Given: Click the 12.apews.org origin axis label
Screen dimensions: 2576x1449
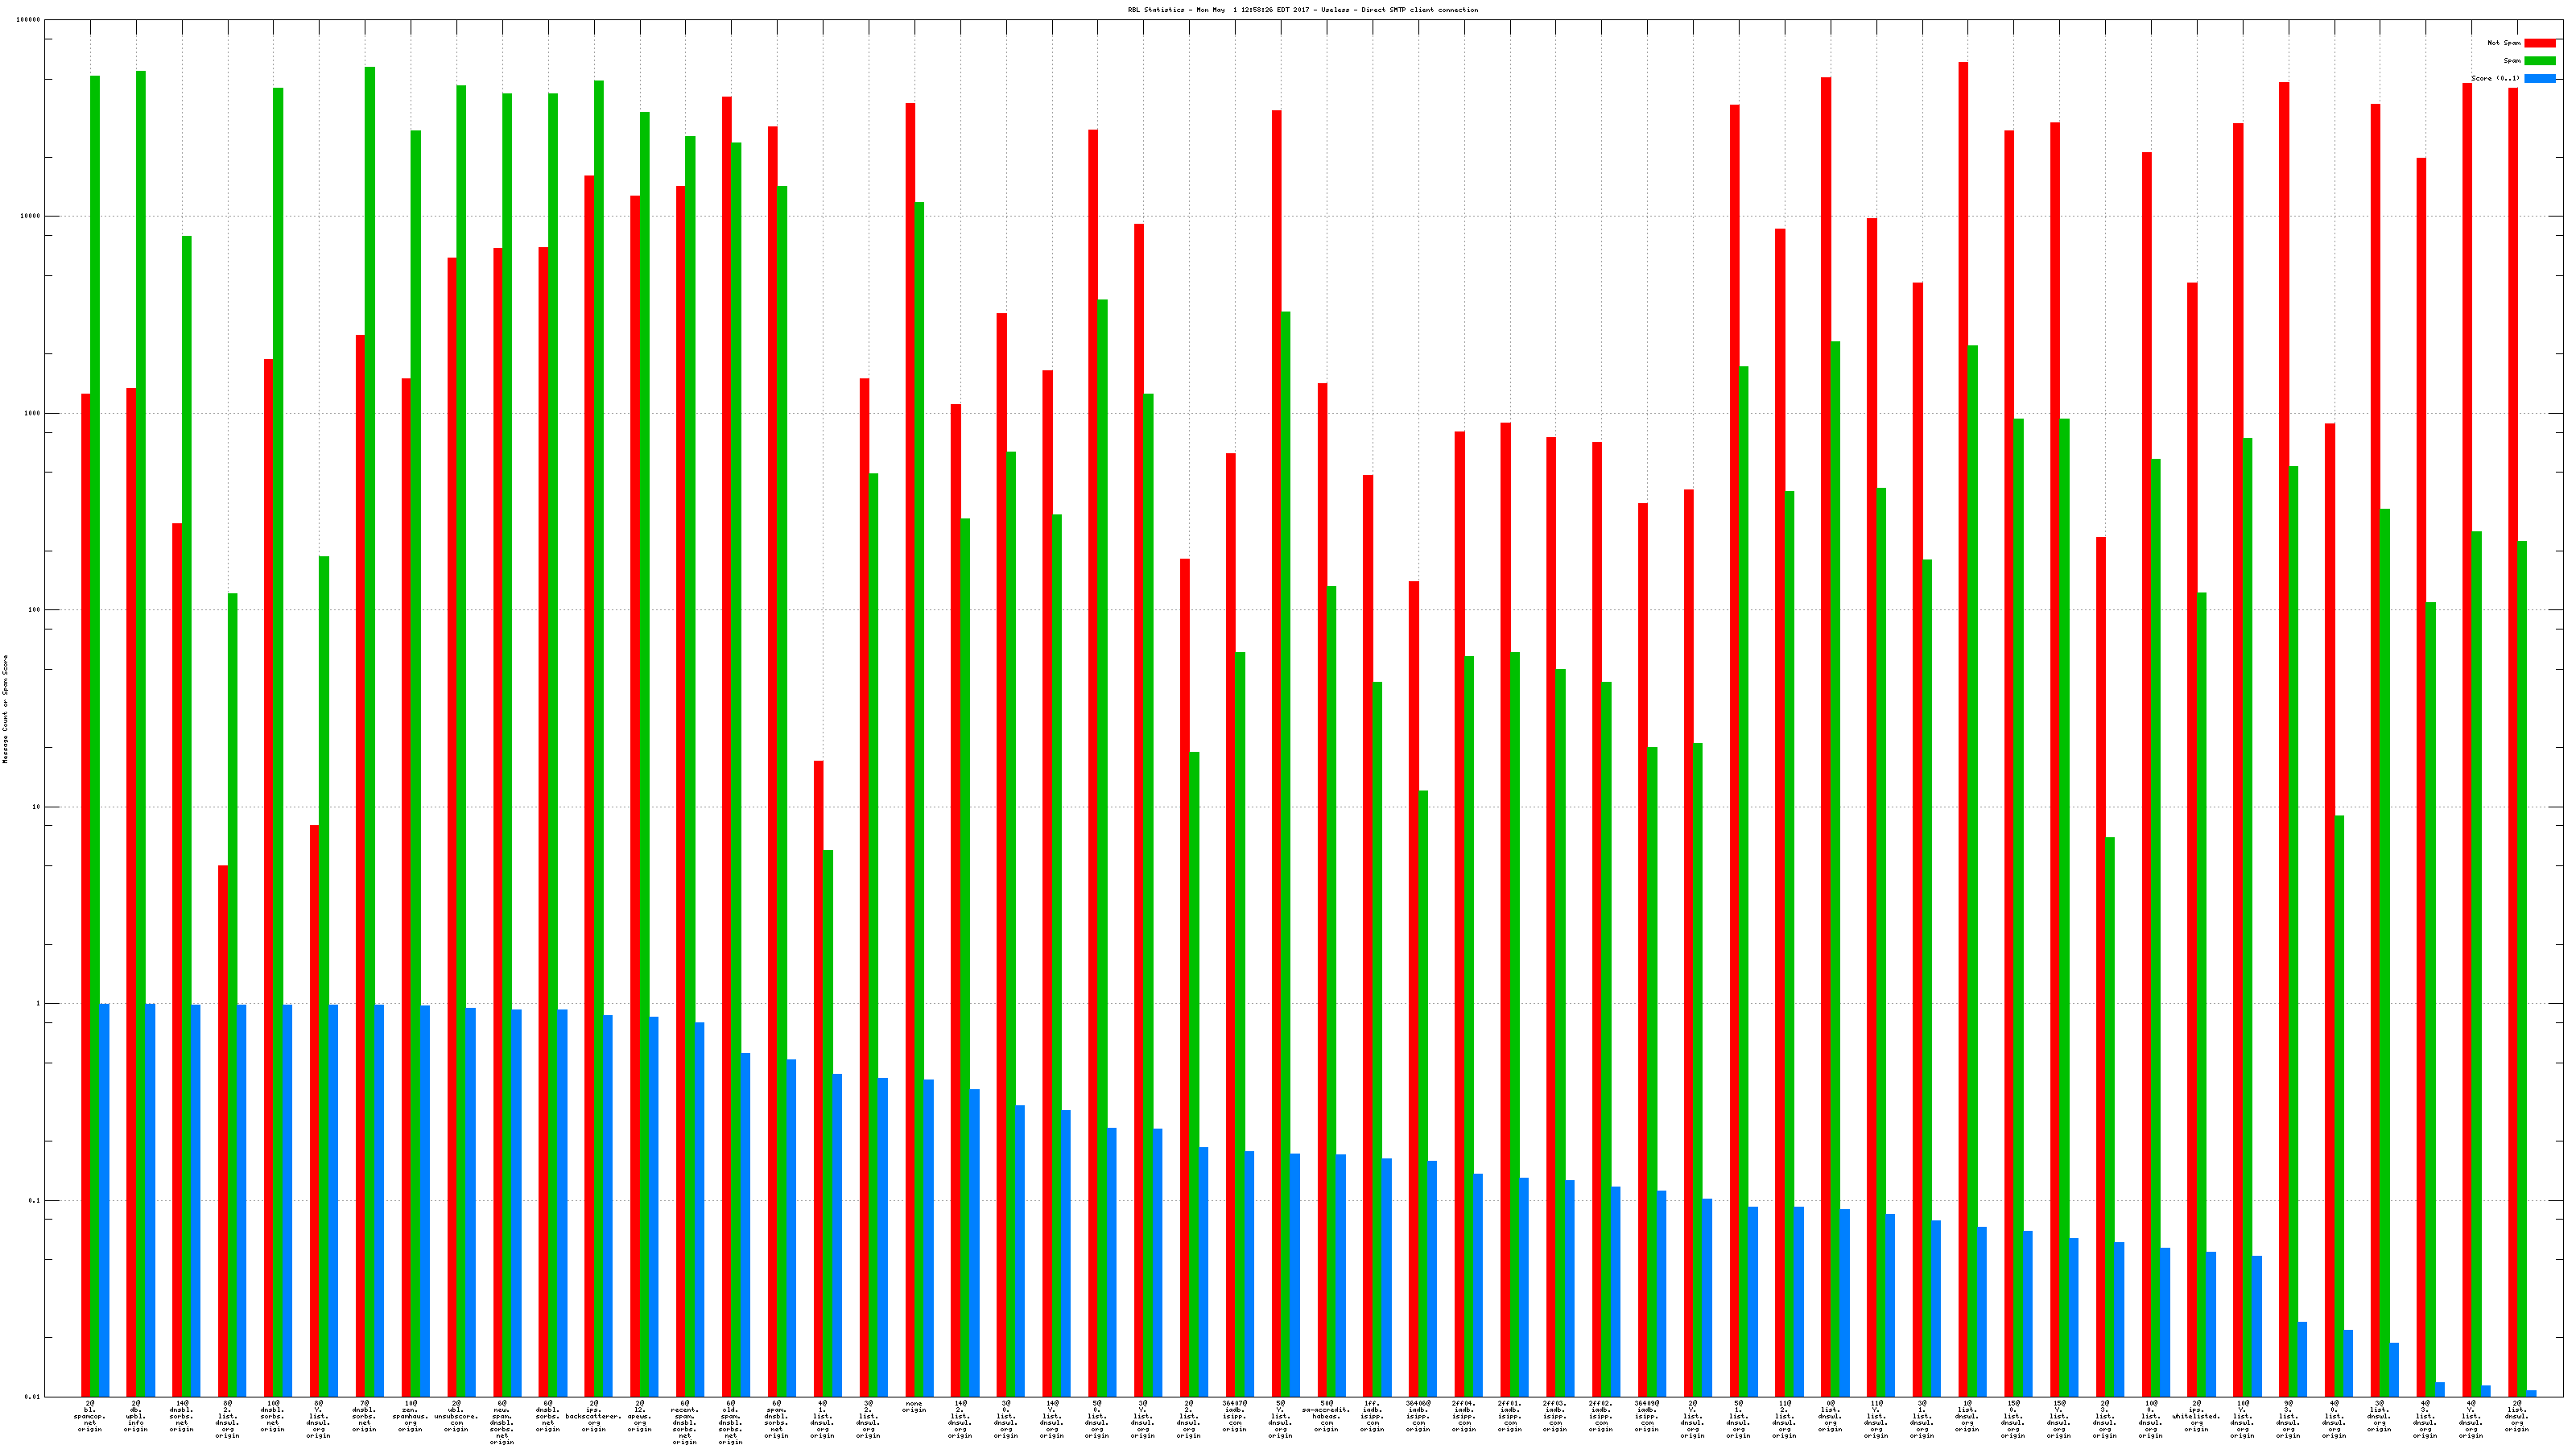Looking at the screenshot, I should [639, 1416].
